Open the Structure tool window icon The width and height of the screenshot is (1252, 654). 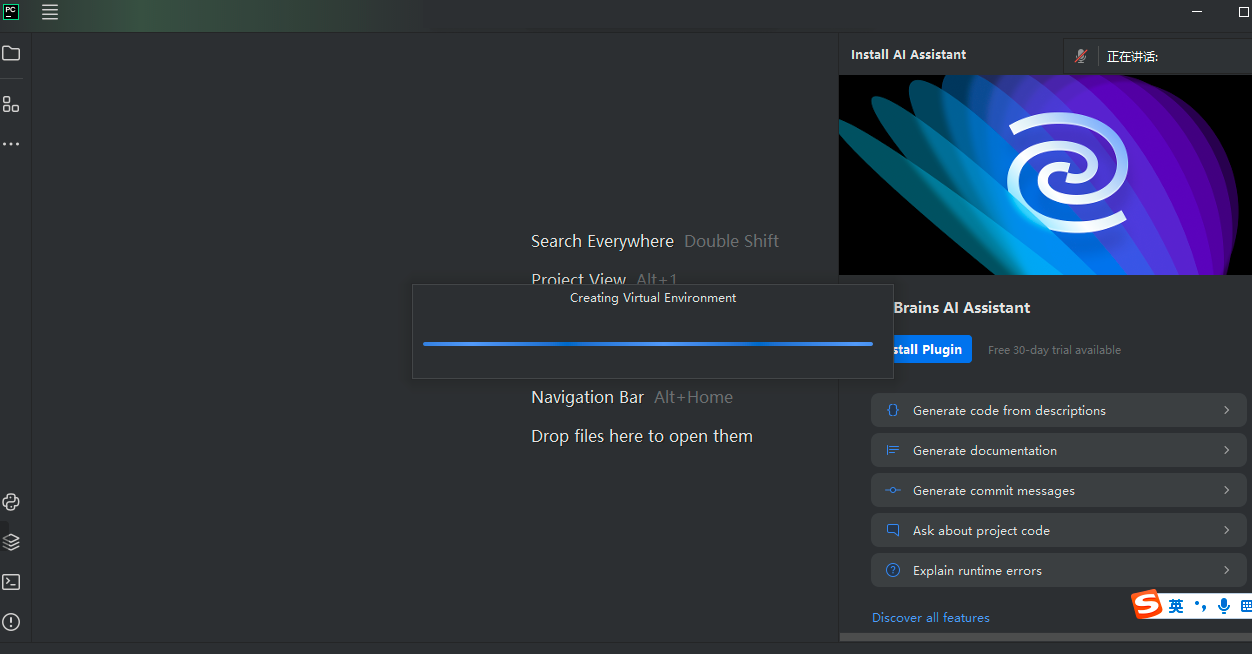click(11, 104)
